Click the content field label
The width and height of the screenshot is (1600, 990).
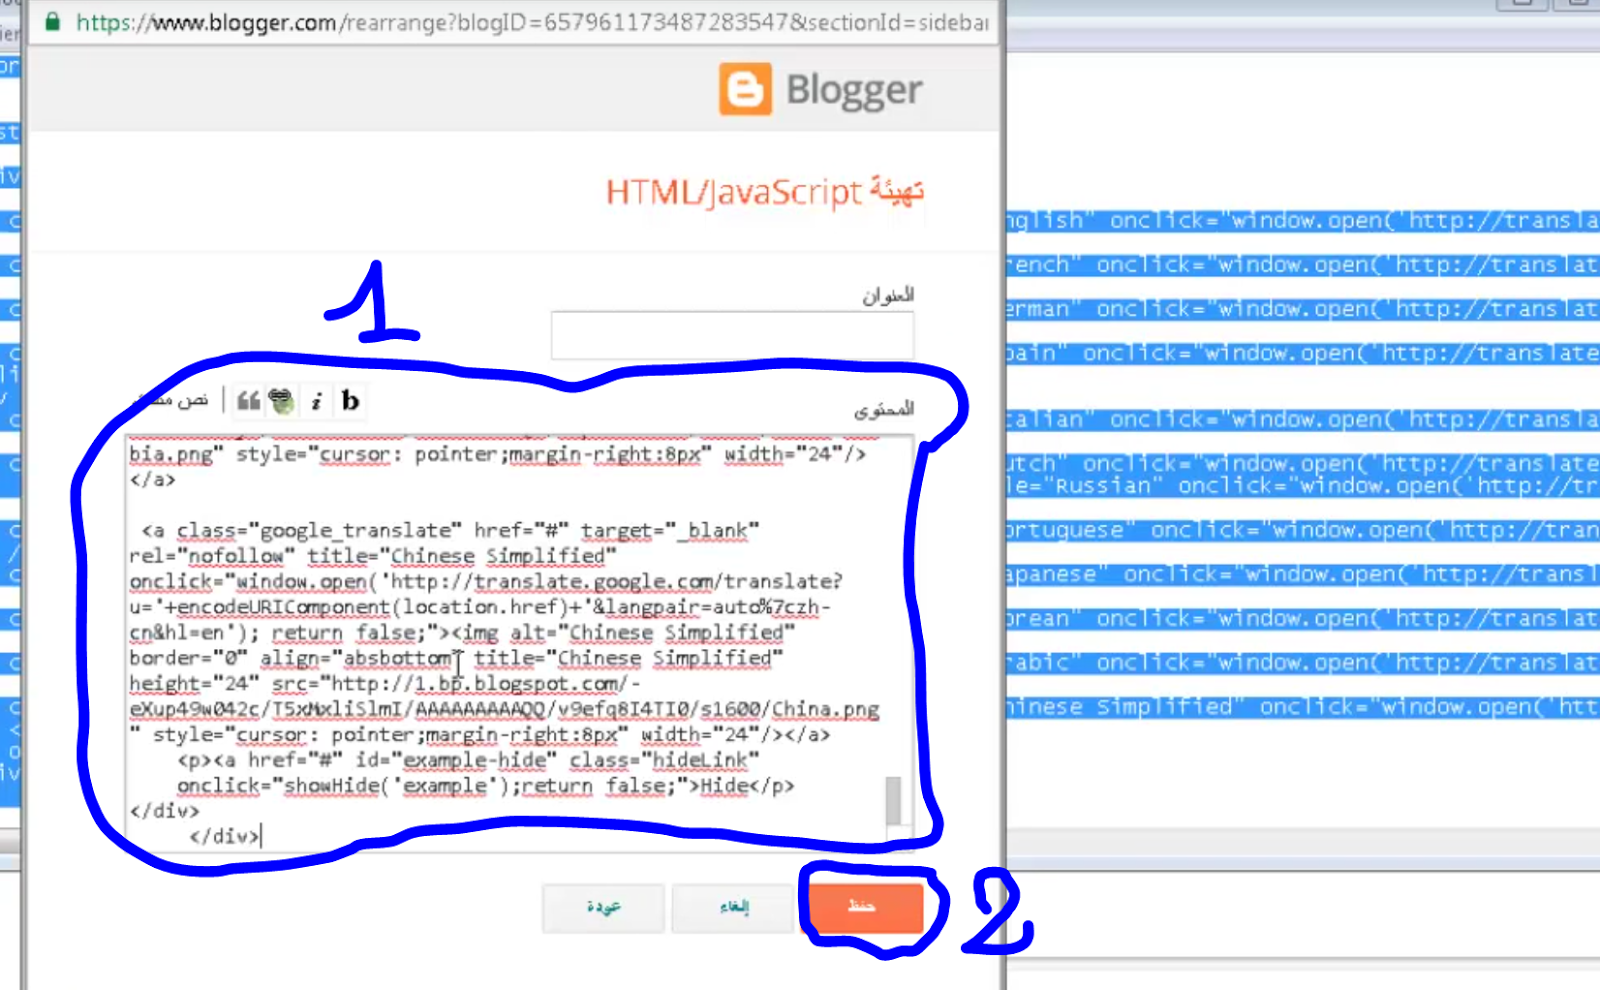(x=884, y=409)
